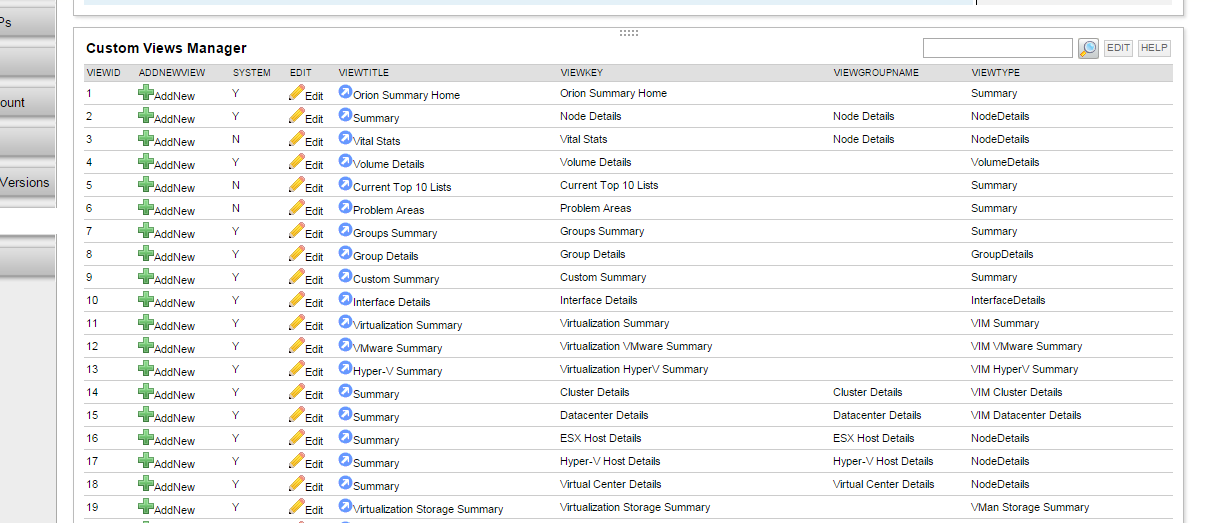
Task: Click the sidebar button ending in 'Versions'
Action: (27, 182)
